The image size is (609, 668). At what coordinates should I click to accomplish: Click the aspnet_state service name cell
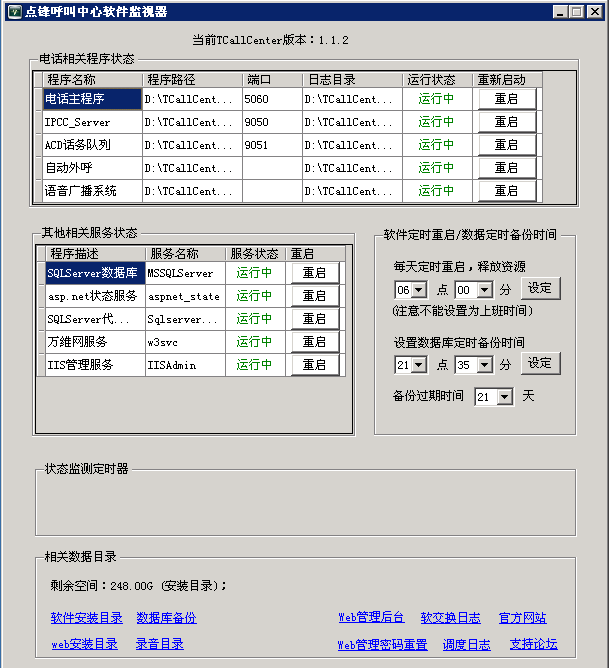pos(185,296)
